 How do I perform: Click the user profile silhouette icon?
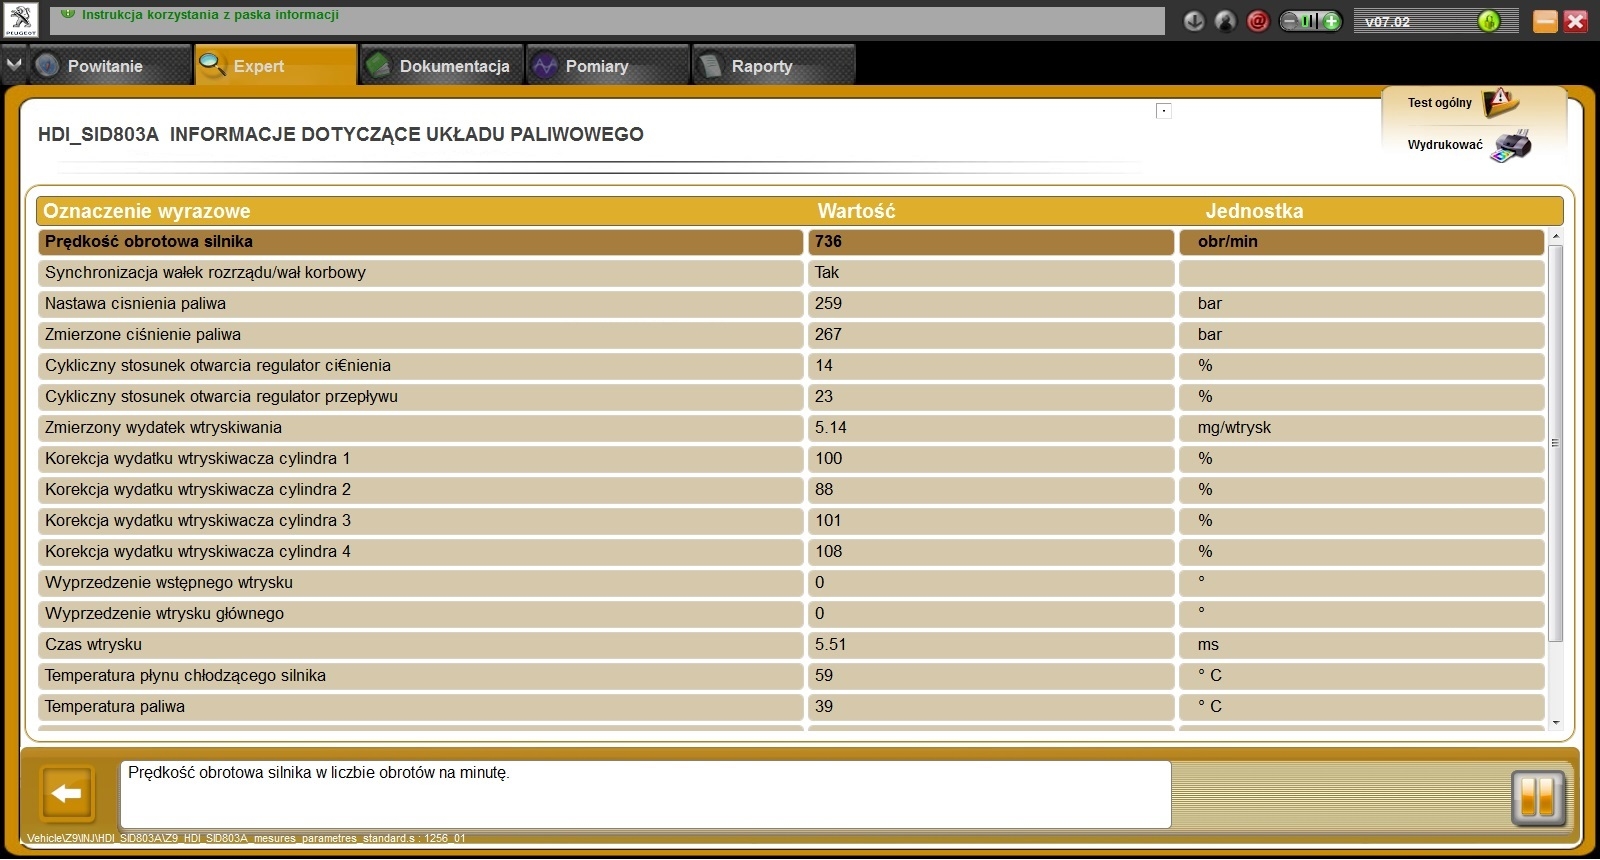pos(1226,21)
